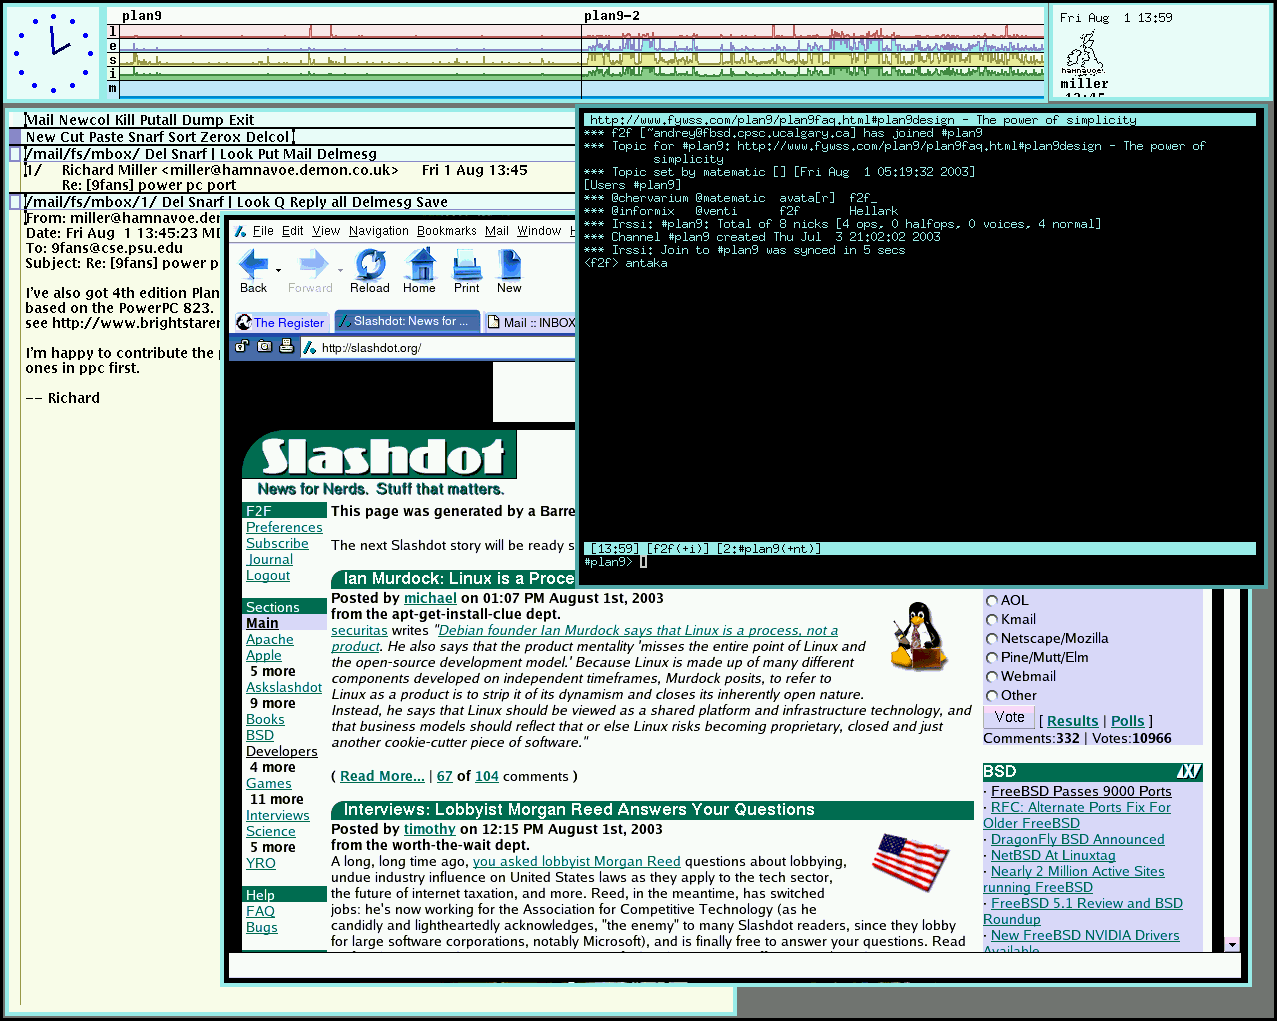
Task: Click Zerox in the Acme column tag
Action: pyautogui.click(x=220, y=137)
